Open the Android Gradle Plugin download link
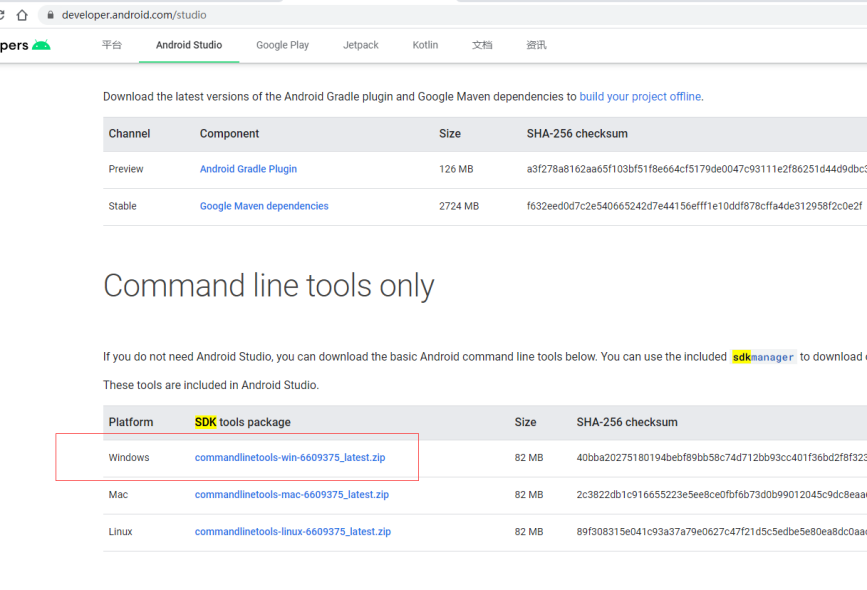The width and height of the screenshot is (867, 590). 248,169
